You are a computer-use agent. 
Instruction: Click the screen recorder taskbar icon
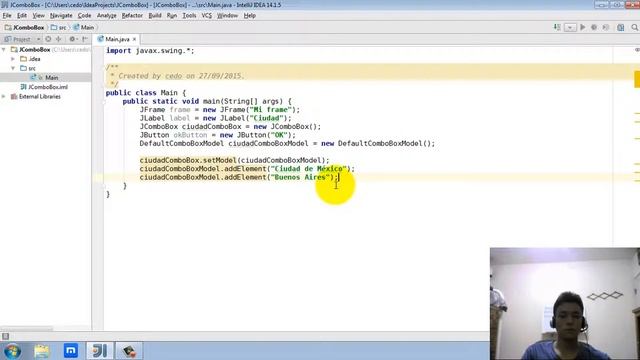click(129, 351)
